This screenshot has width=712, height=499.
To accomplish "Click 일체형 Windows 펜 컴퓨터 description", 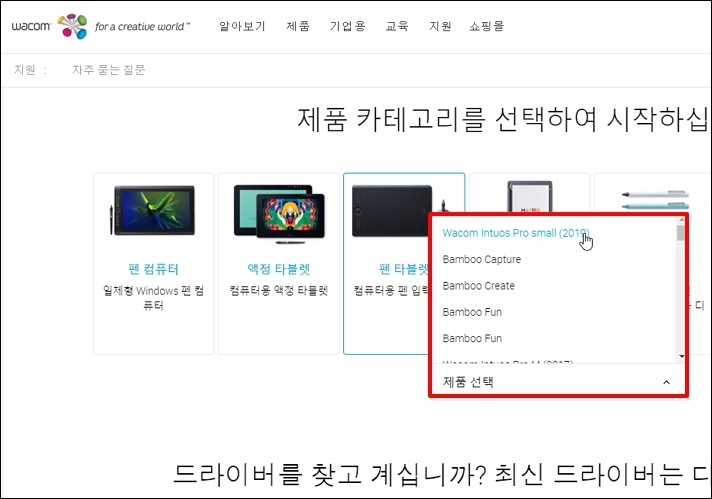I will click(153, 298).
